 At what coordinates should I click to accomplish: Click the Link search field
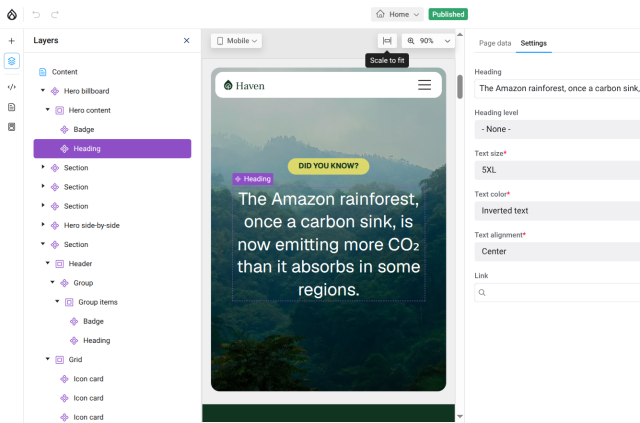tap(557, 292)
